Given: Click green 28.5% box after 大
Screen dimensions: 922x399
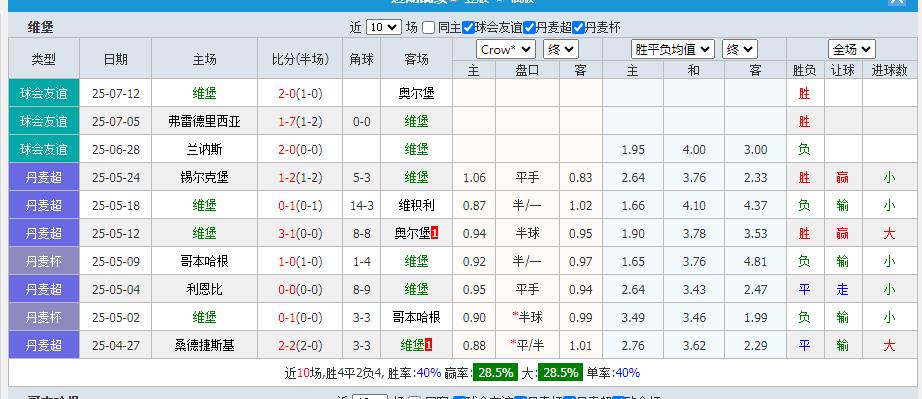Looking at the screenshot, I should [560, 373].
